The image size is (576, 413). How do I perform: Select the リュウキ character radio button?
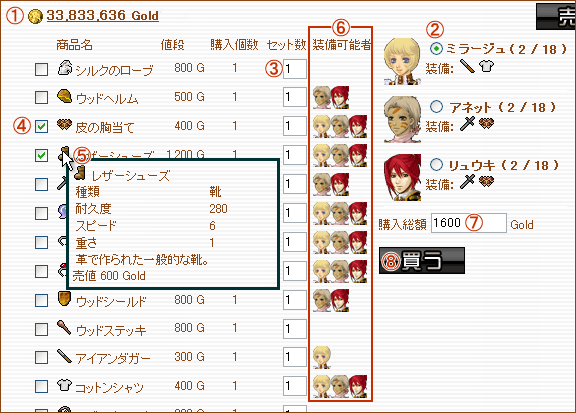436,164
